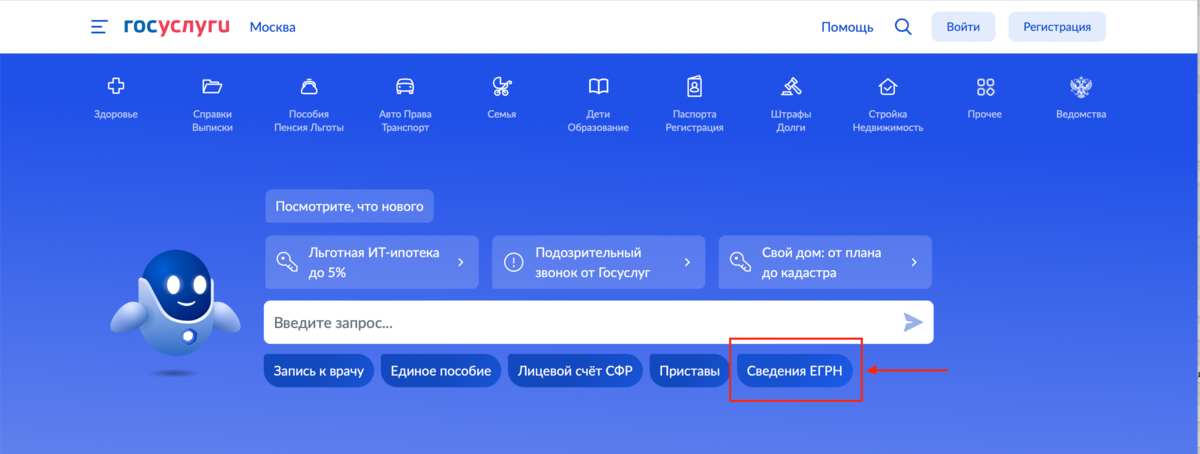This screenshot has width=1200, height=454.
Task: Click the key icon on Свой дом card
Action: tap(740, 262)
